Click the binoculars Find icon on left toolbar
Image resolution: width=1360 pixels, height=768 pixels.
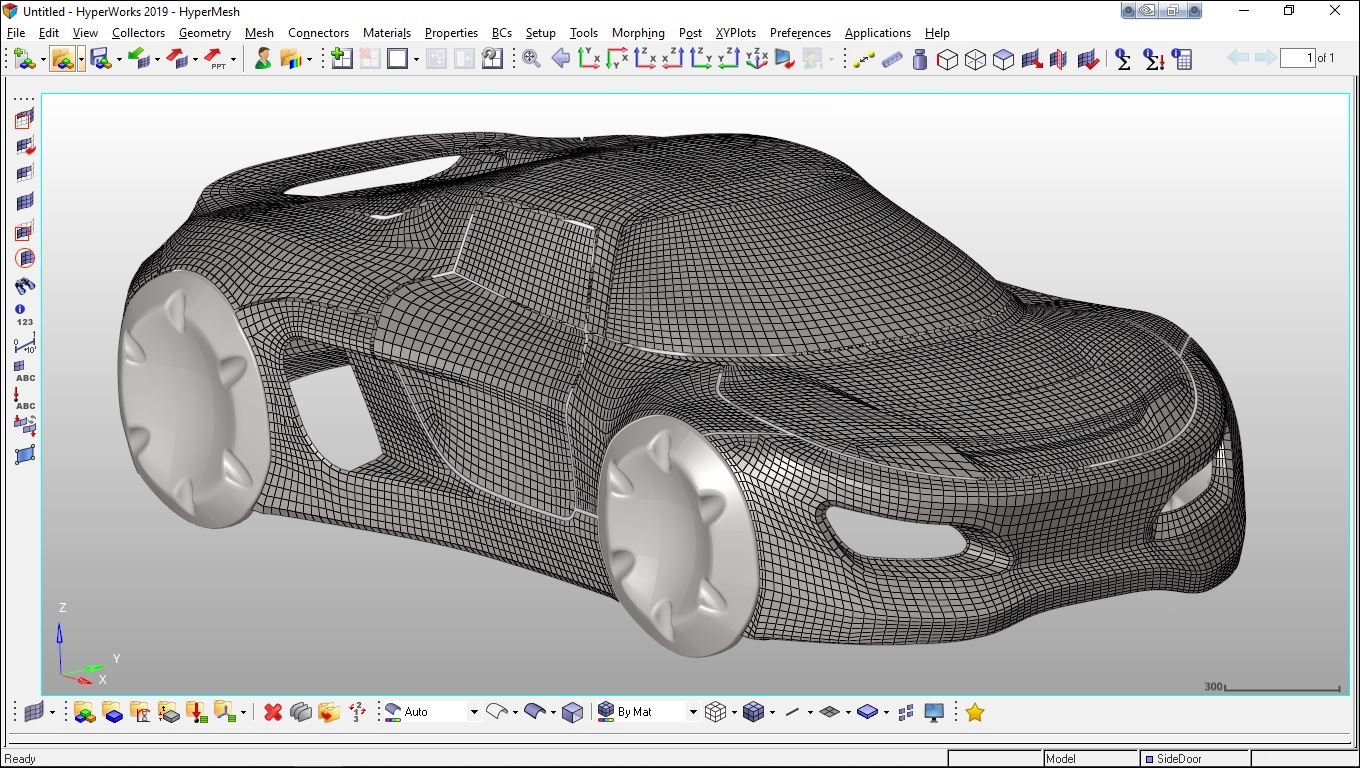click(x=25, y=287)
